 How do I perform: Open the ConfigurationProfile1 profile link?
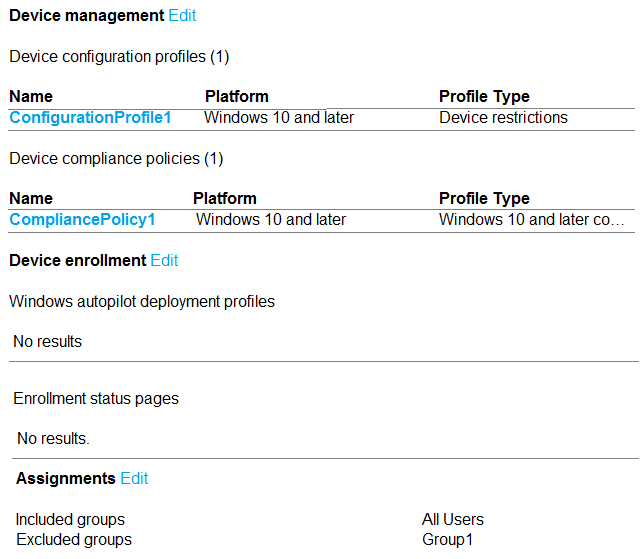[x=91, y=118]
